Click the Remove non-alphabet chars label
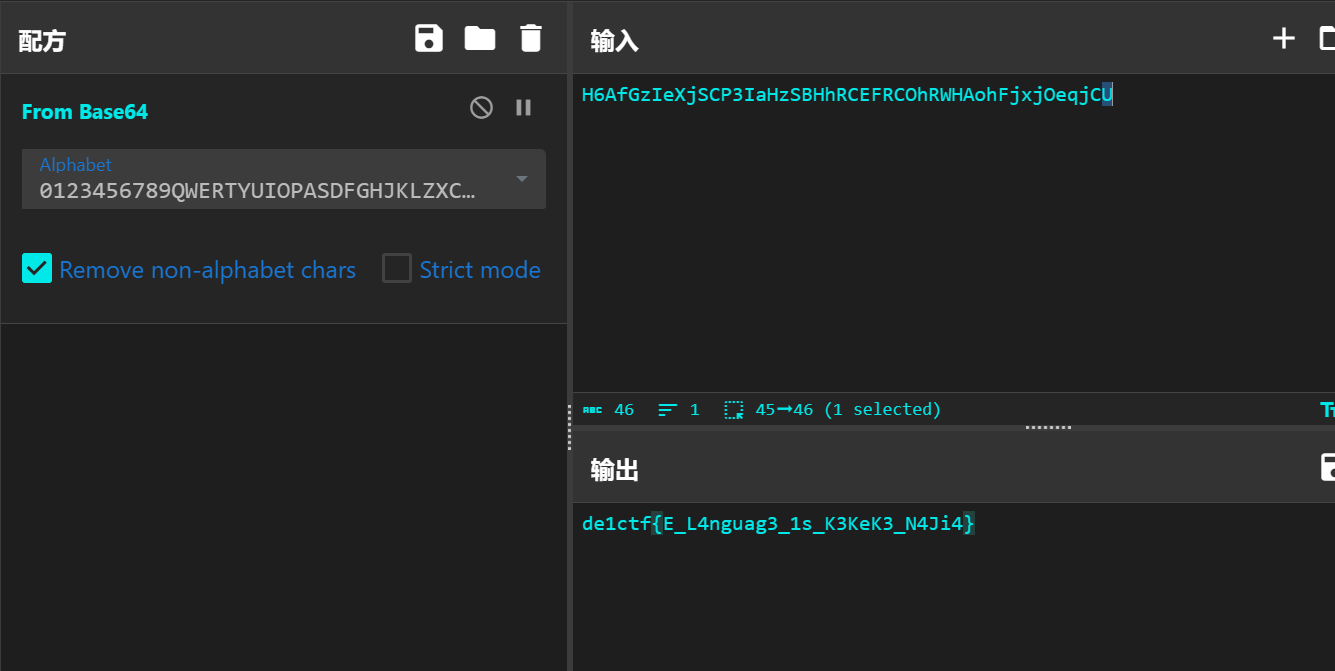Viewport: 1335px width, 671px height. [x=207, y=270]
